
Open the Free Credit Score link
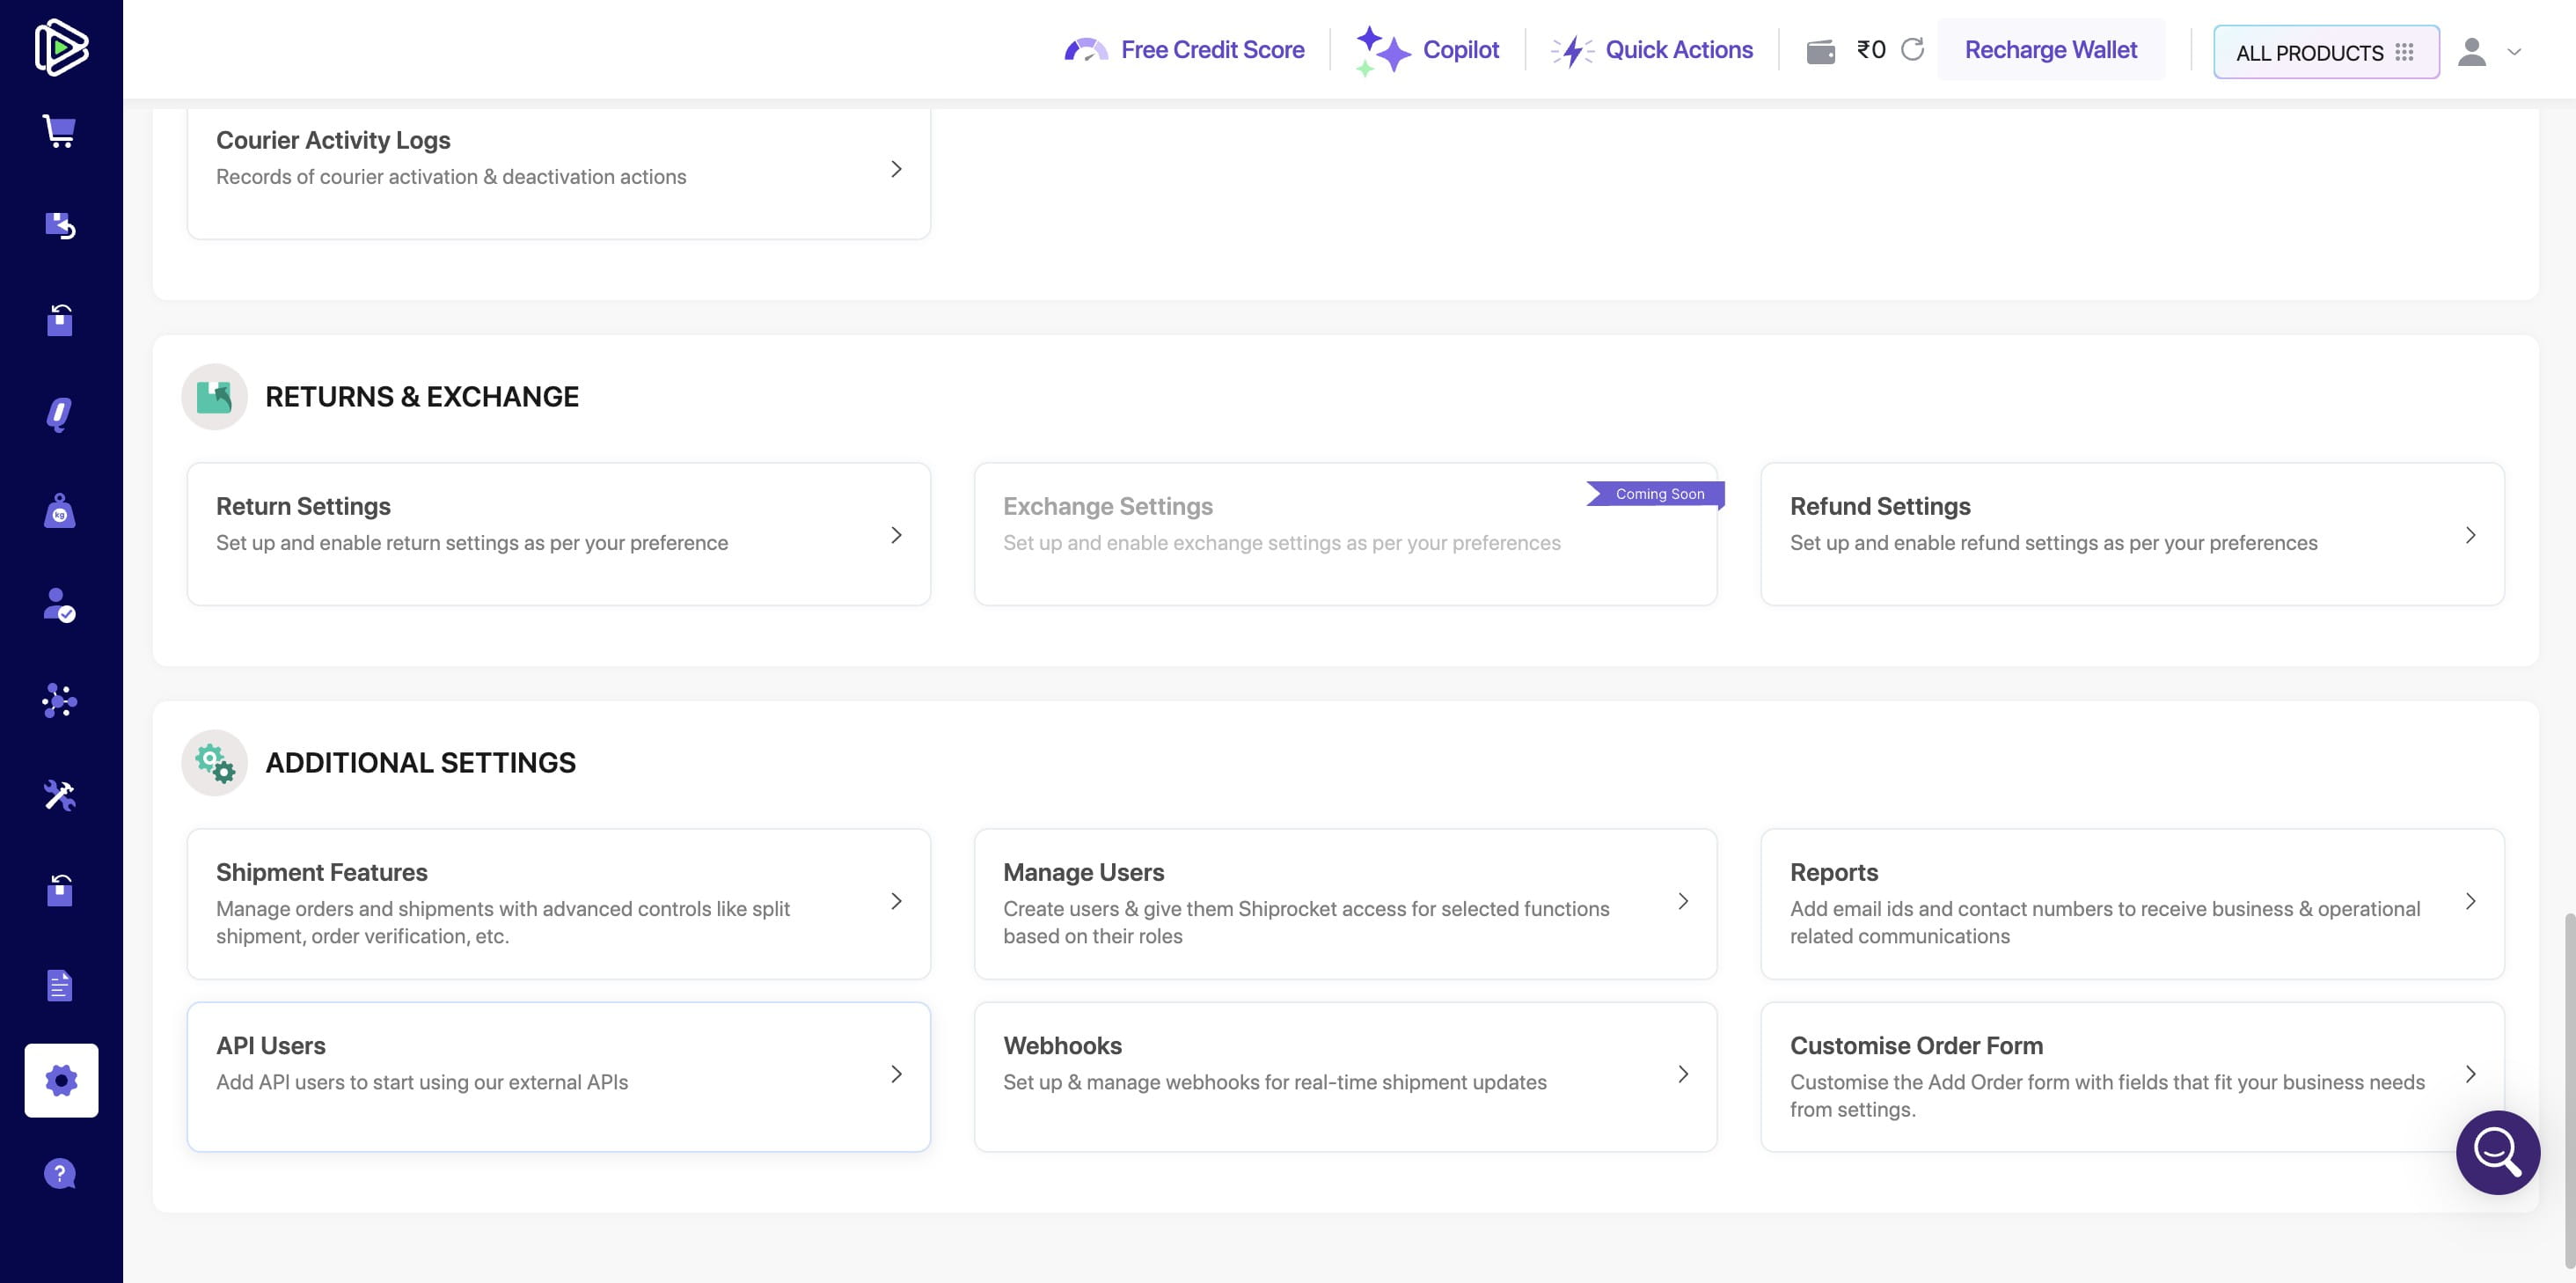coord(1213,49)
